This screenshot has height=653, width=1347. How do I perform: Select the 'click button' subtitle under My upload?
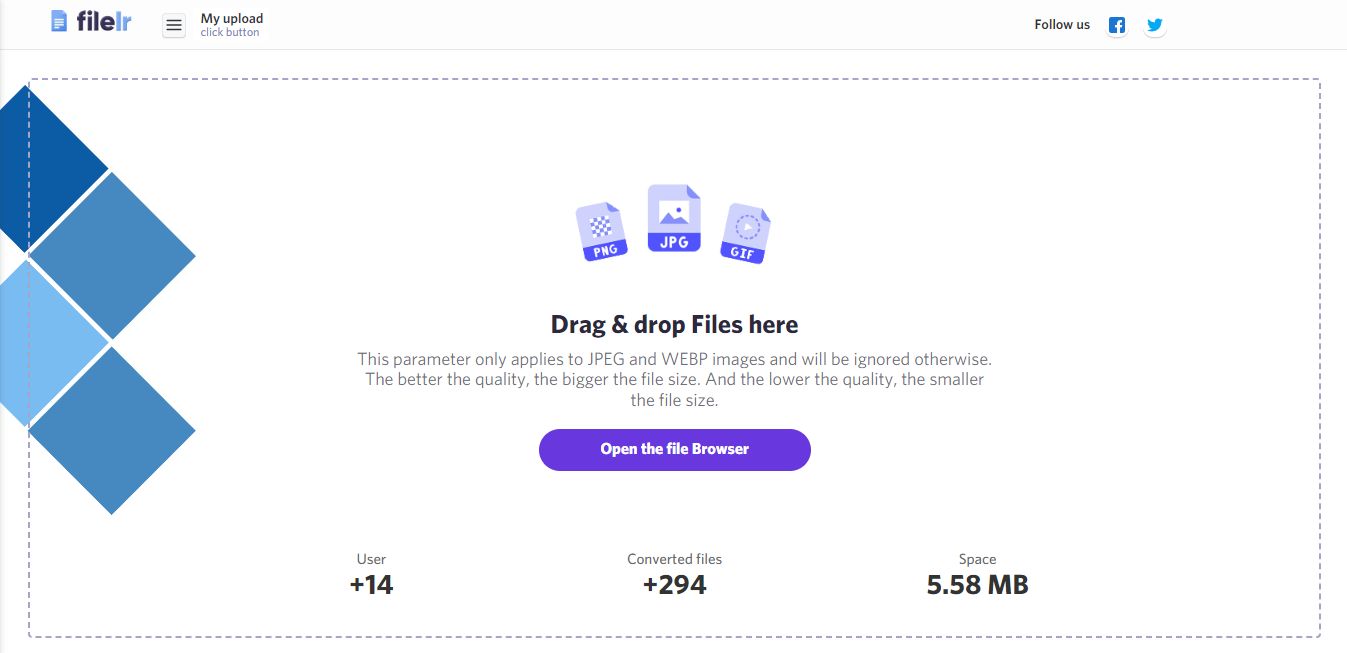click(x=230, y=33)
